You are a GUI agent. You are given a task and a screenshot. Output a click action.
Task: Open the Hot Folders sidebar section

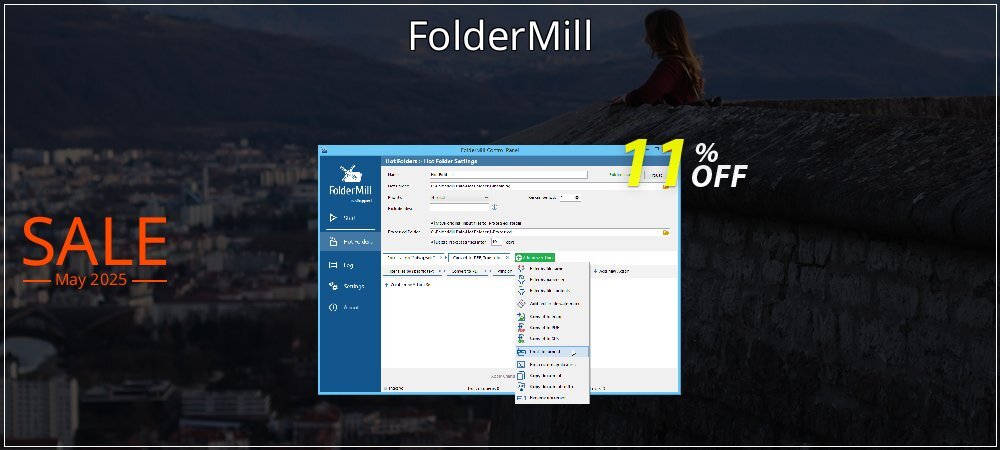point(350,242)
